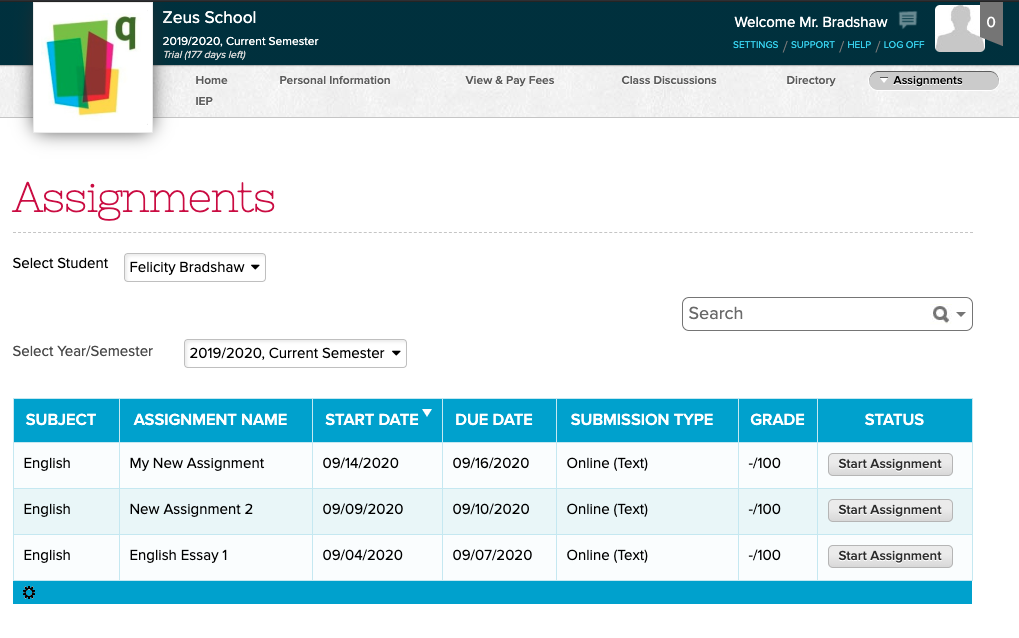Open the IEP menu item
The height and width of the screenshot is (638, 1019).
click(x=204, y=101)
